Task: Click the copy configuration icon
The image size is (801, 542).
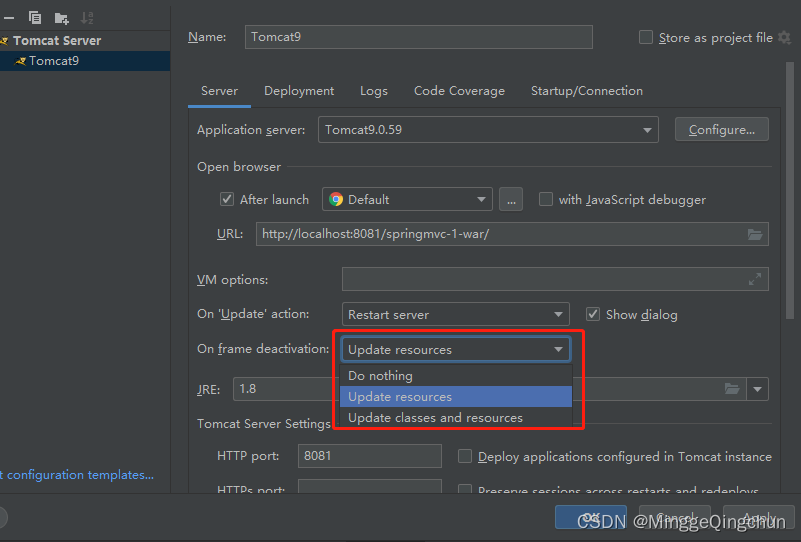Action: coord(35,18)
